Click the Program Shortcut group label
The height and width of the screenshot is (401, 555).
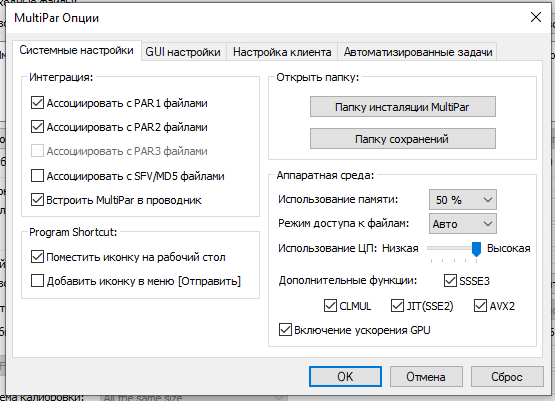pos(73,232)
